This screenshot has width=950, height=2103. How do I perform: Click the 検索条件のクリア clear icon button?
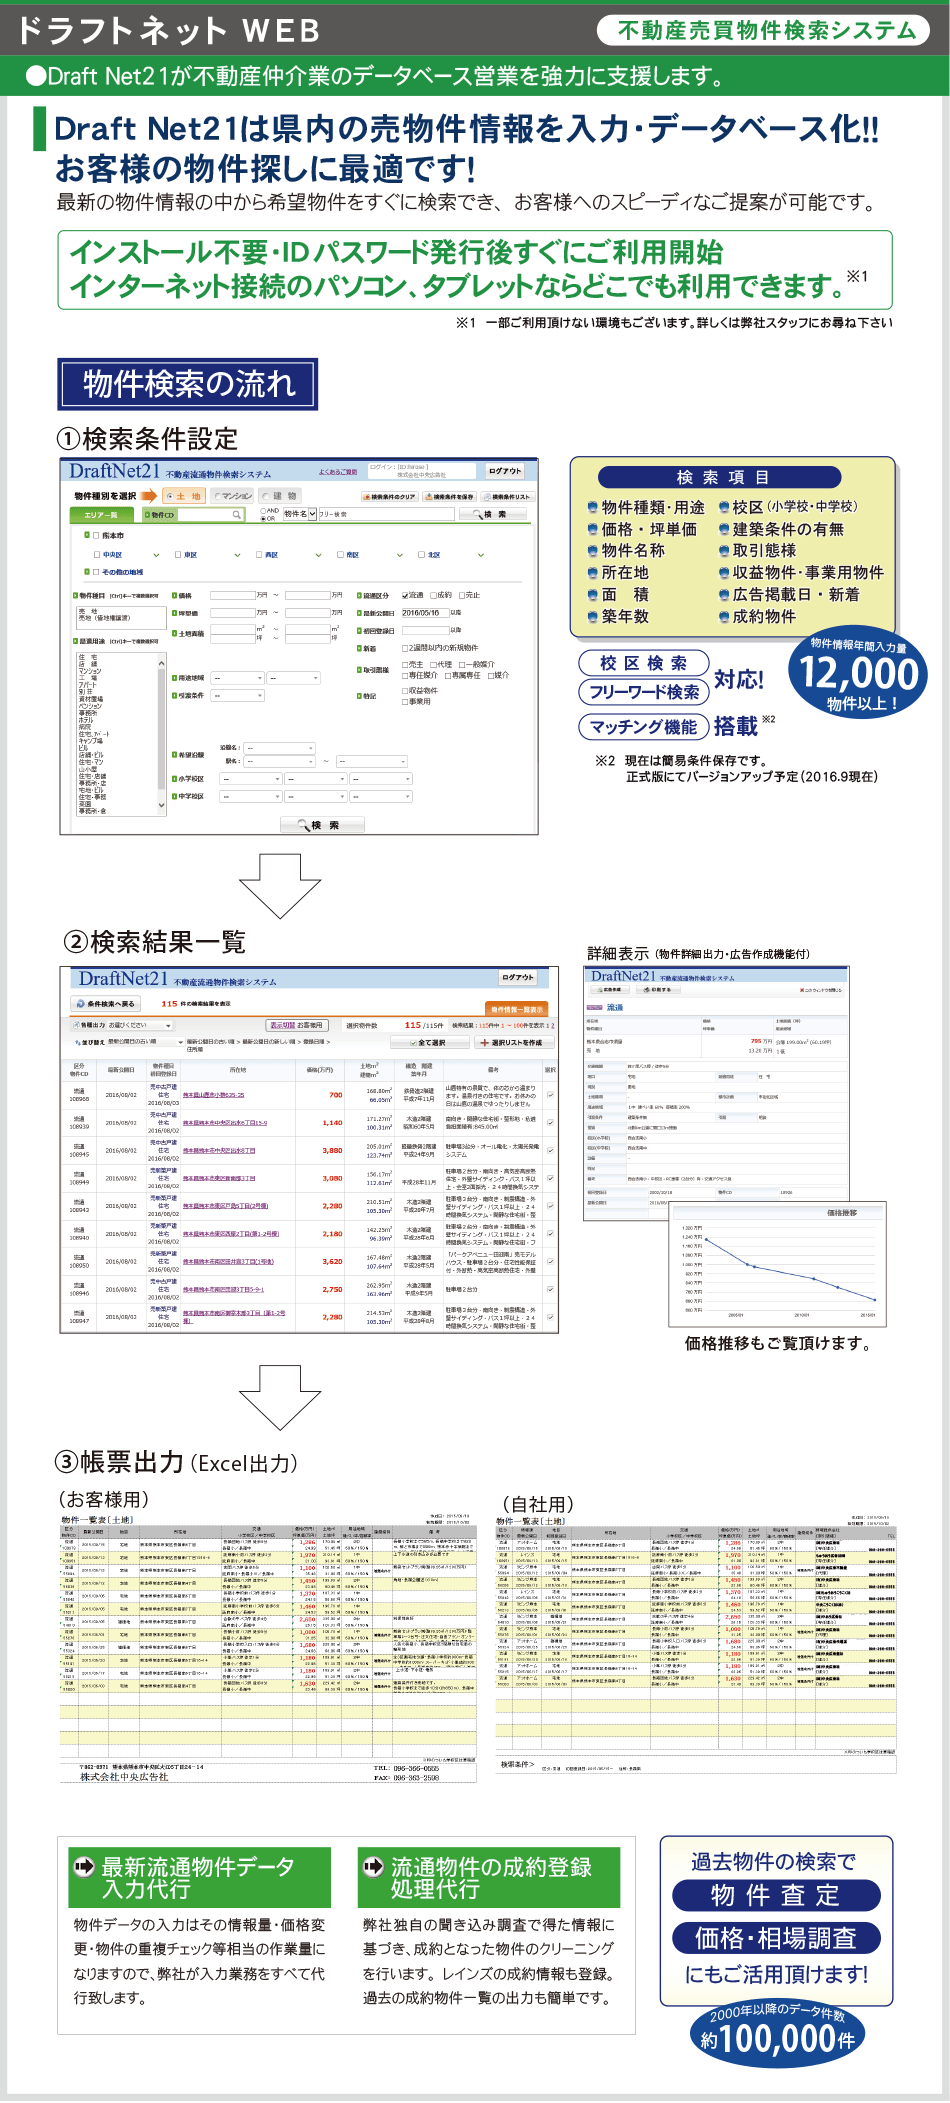(390, 496)
